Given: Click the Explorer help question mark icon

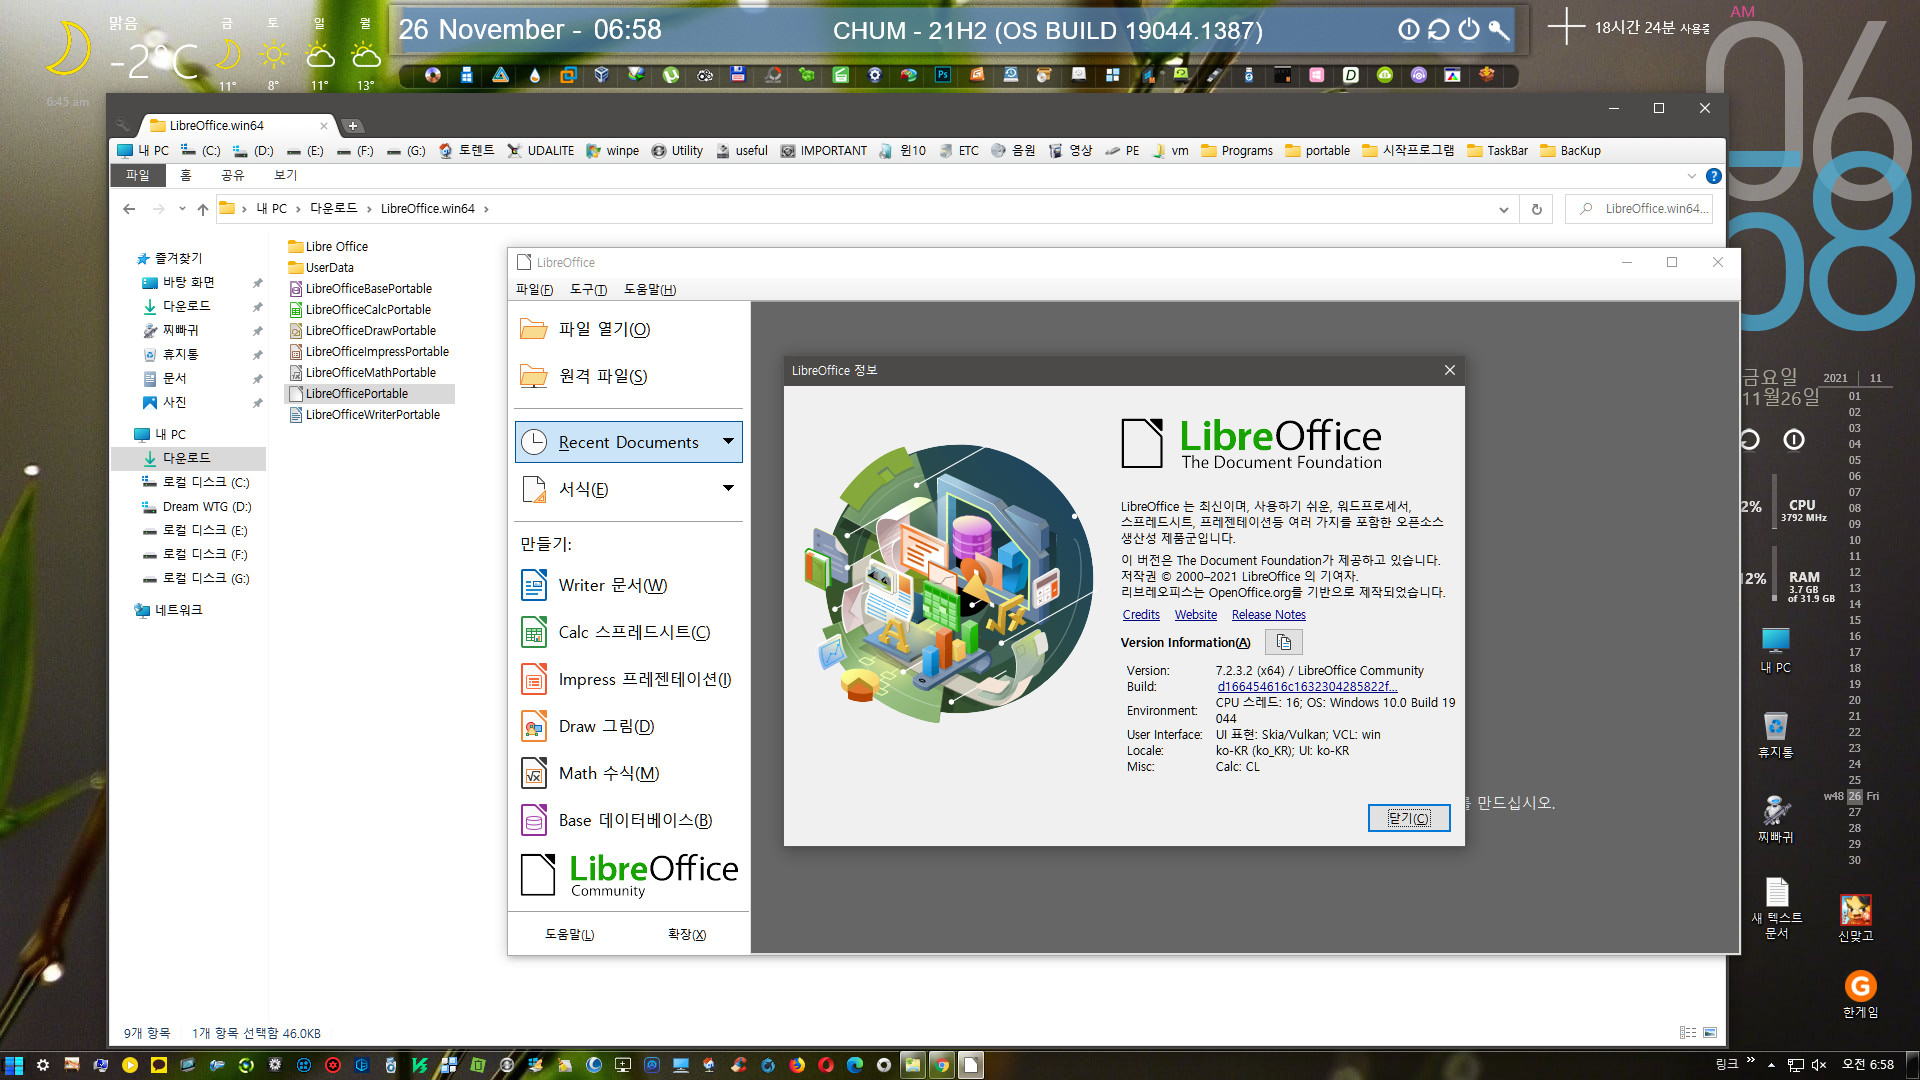Looking at the screenshot, I should [x=1713, y=176].
